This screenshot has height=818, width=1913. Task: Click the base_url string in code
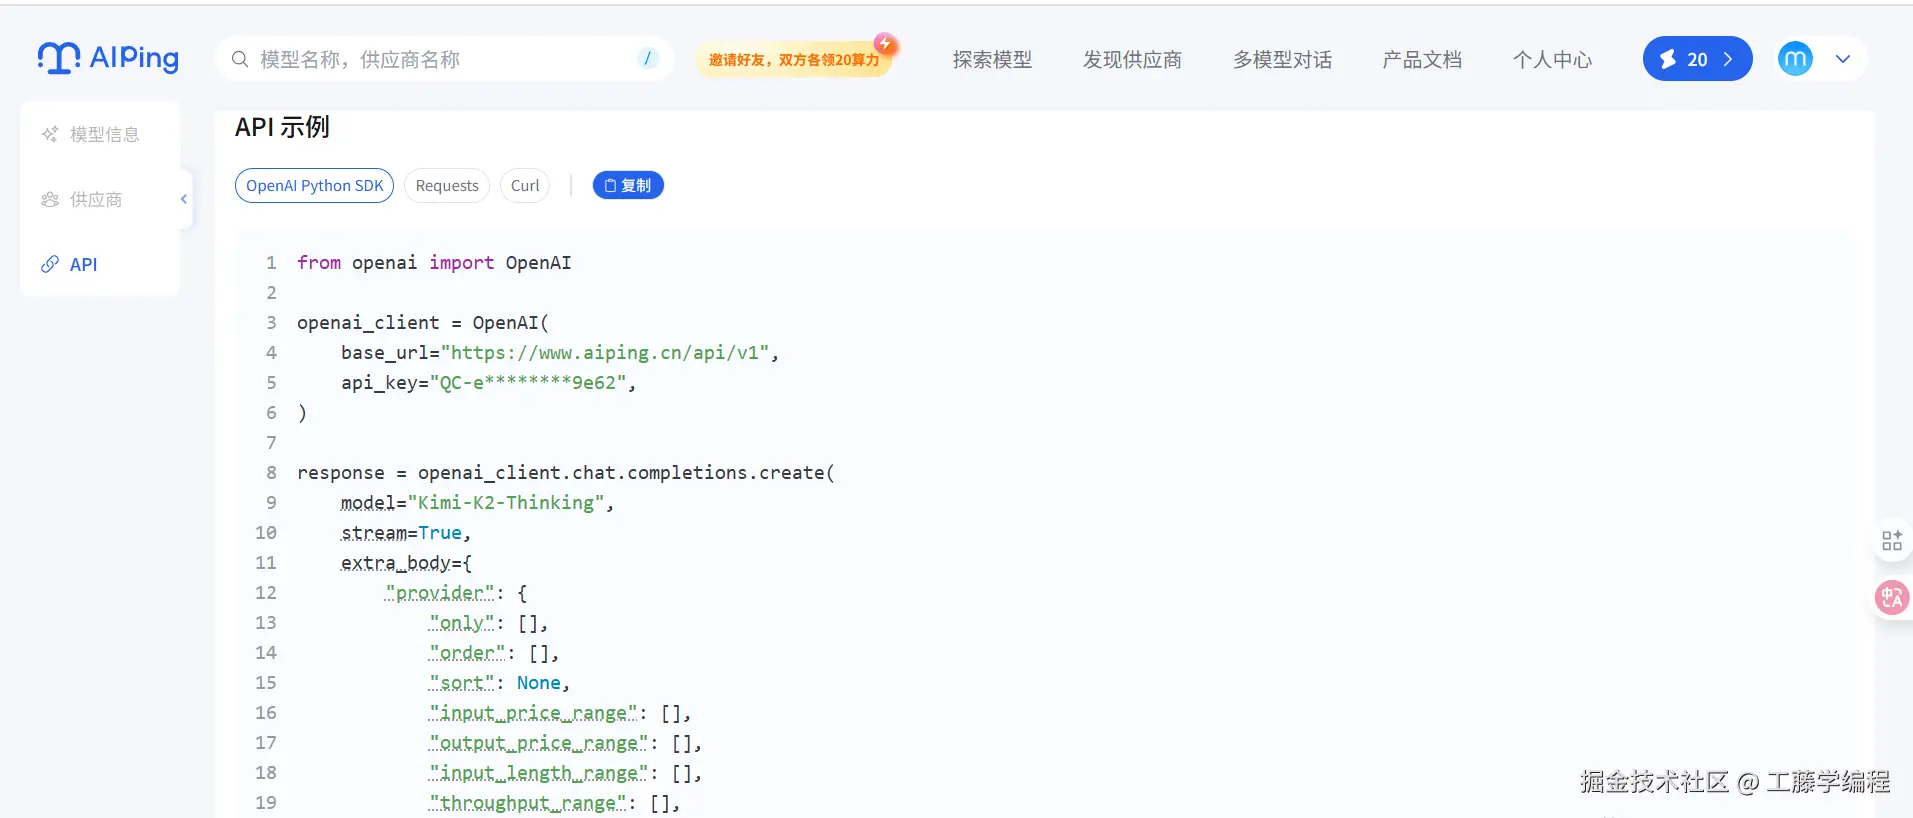coord(604,353)
